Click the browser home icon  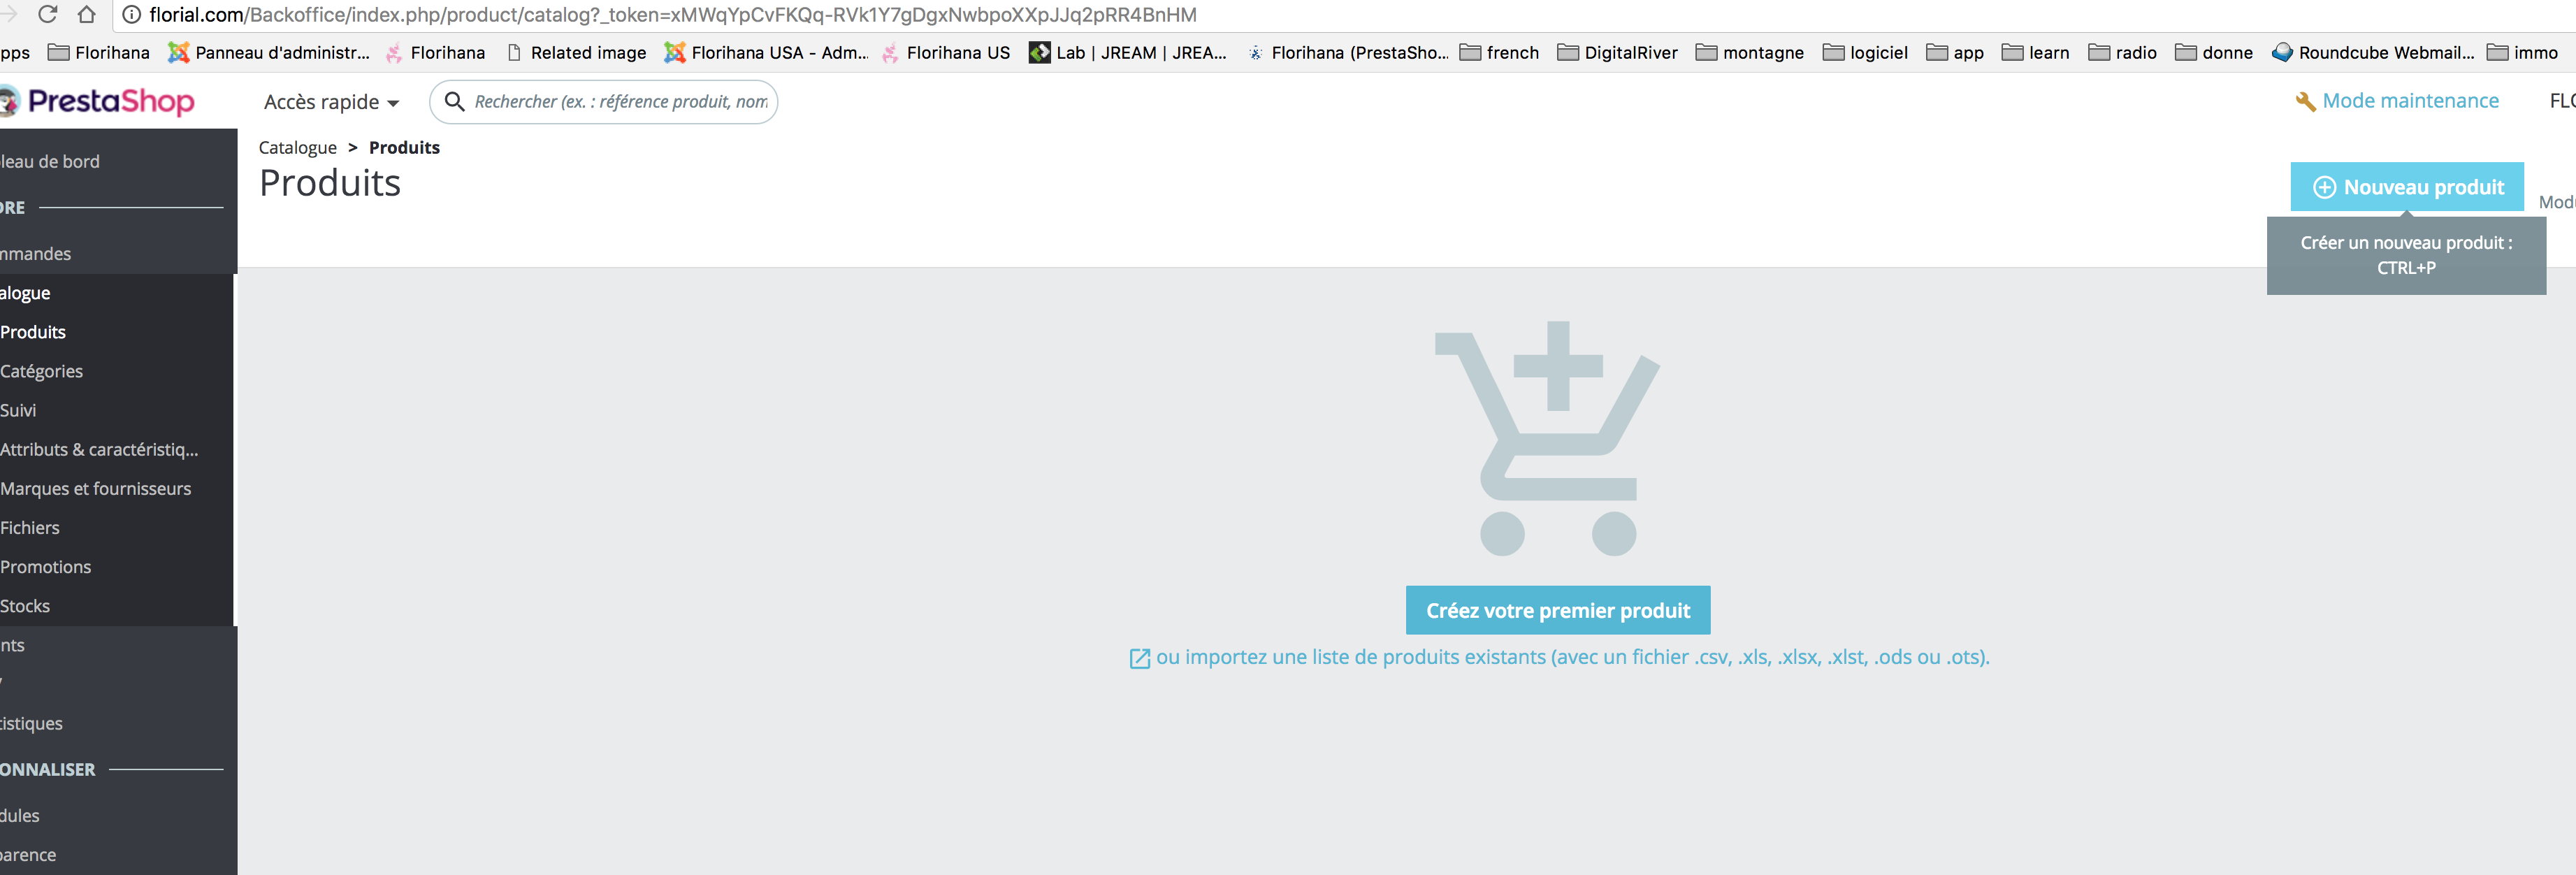[x=86, y=14]
